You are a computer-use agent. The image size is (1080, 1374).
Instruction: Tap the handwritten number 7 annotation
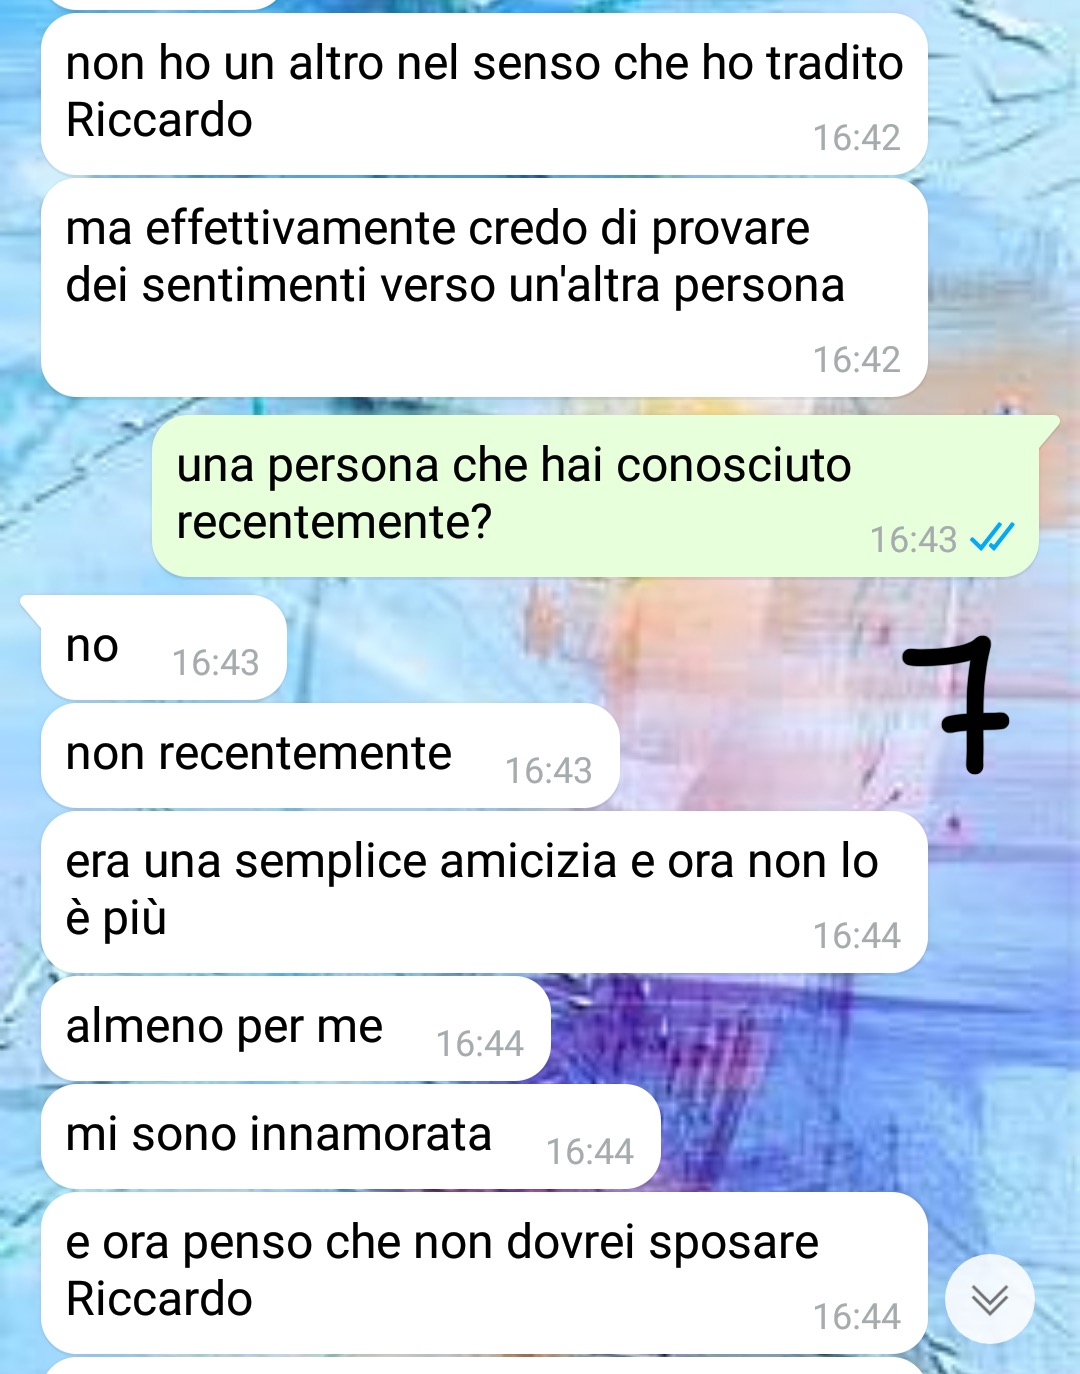click(956, 704)
